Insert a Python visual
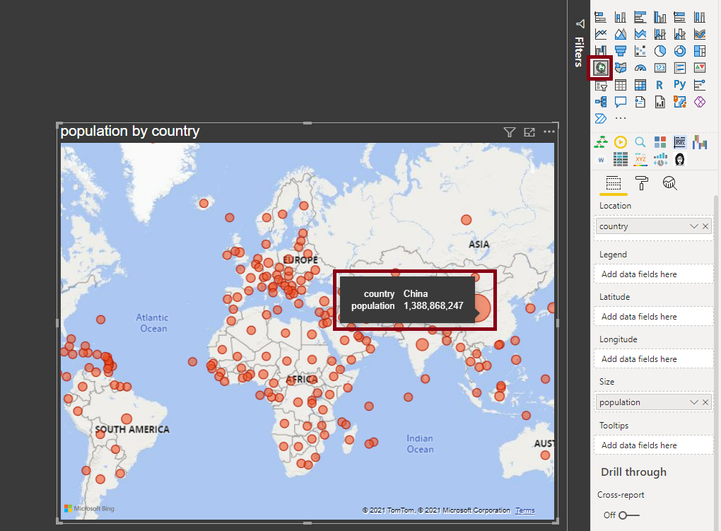This screenshot has width=721, height=531. 680,85
